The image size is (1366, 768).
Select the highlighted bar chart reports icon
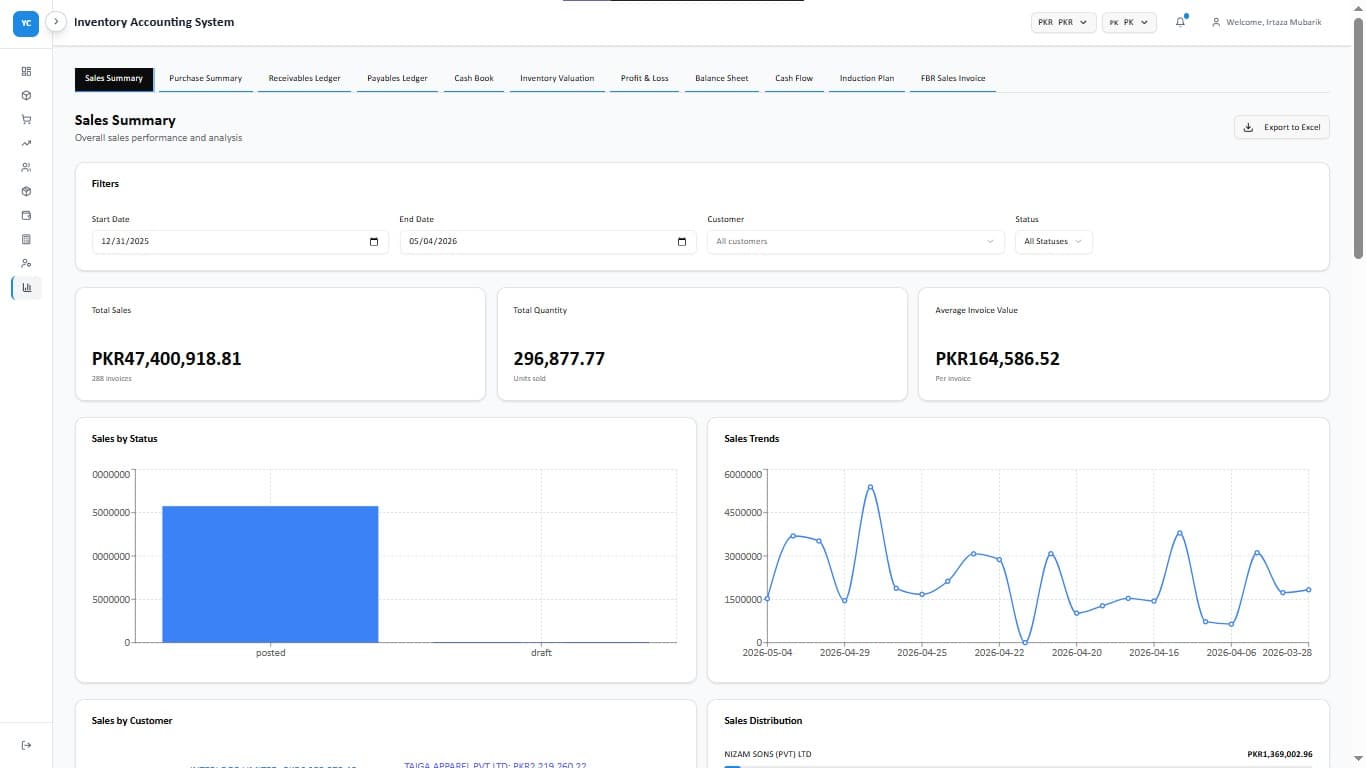coord(26,287)
